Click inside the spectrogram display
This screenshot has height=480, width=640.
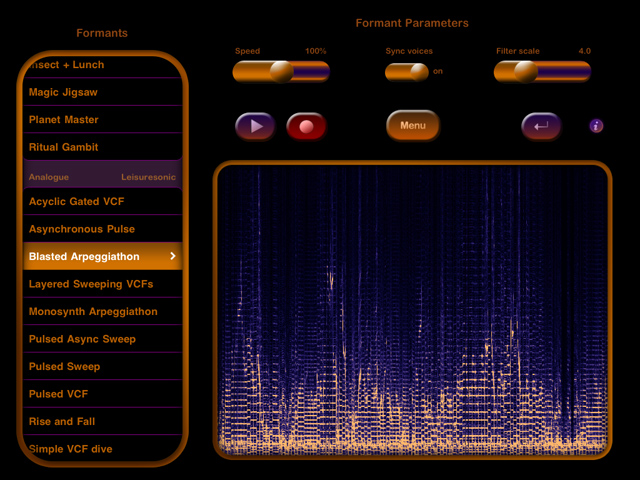[412, 310]
